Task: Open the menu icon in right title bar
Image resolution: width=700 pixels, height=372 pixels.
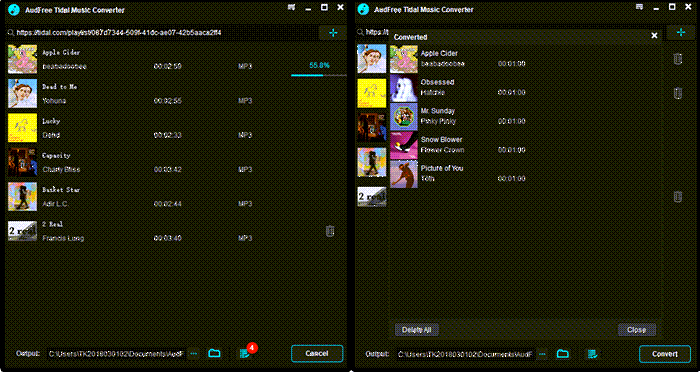Action: pos(639,7)
